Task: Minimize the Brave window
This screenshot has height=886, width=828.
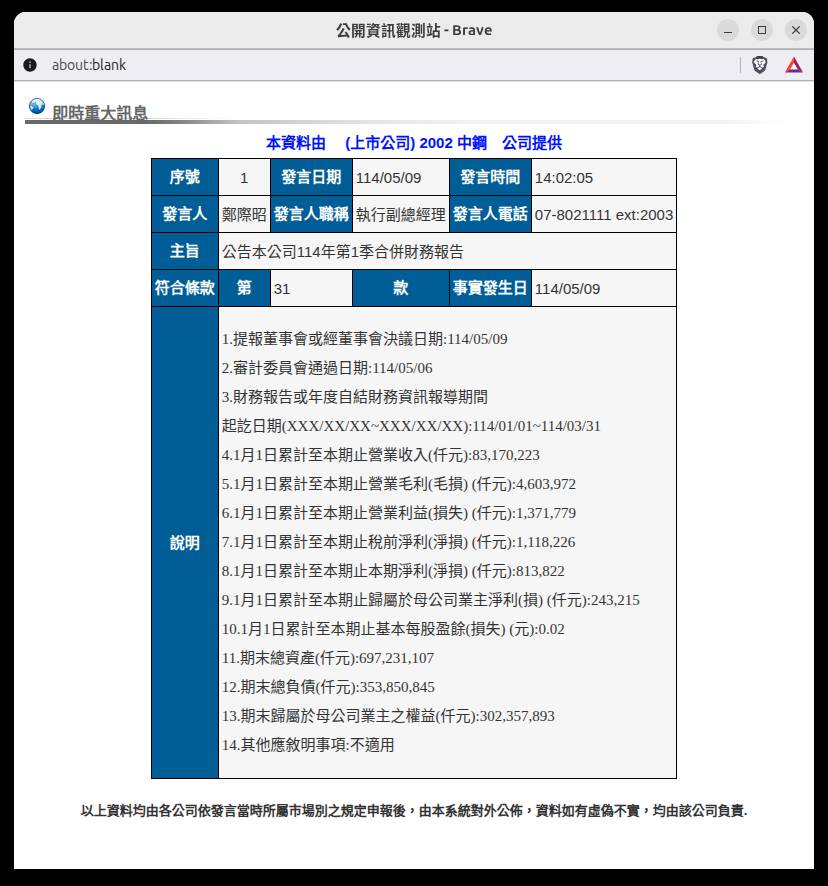Action: pos(728,30)
